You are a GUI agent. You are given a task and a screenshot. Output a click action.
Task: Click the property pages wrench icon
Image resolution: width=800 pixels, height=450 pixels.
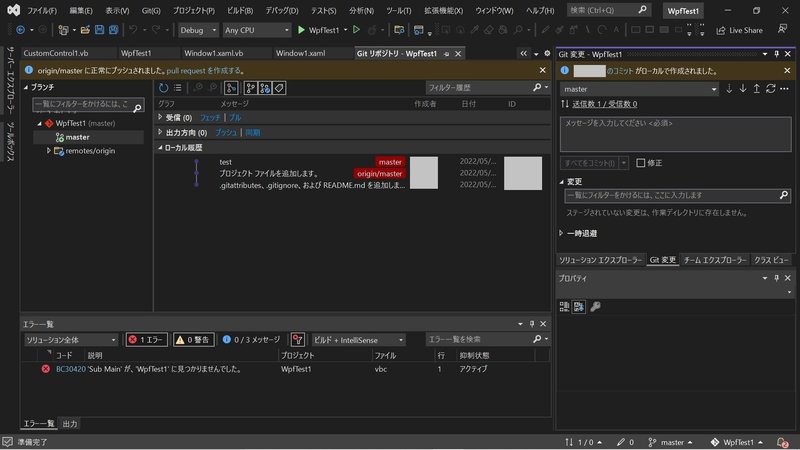click(x=595, y=307)
